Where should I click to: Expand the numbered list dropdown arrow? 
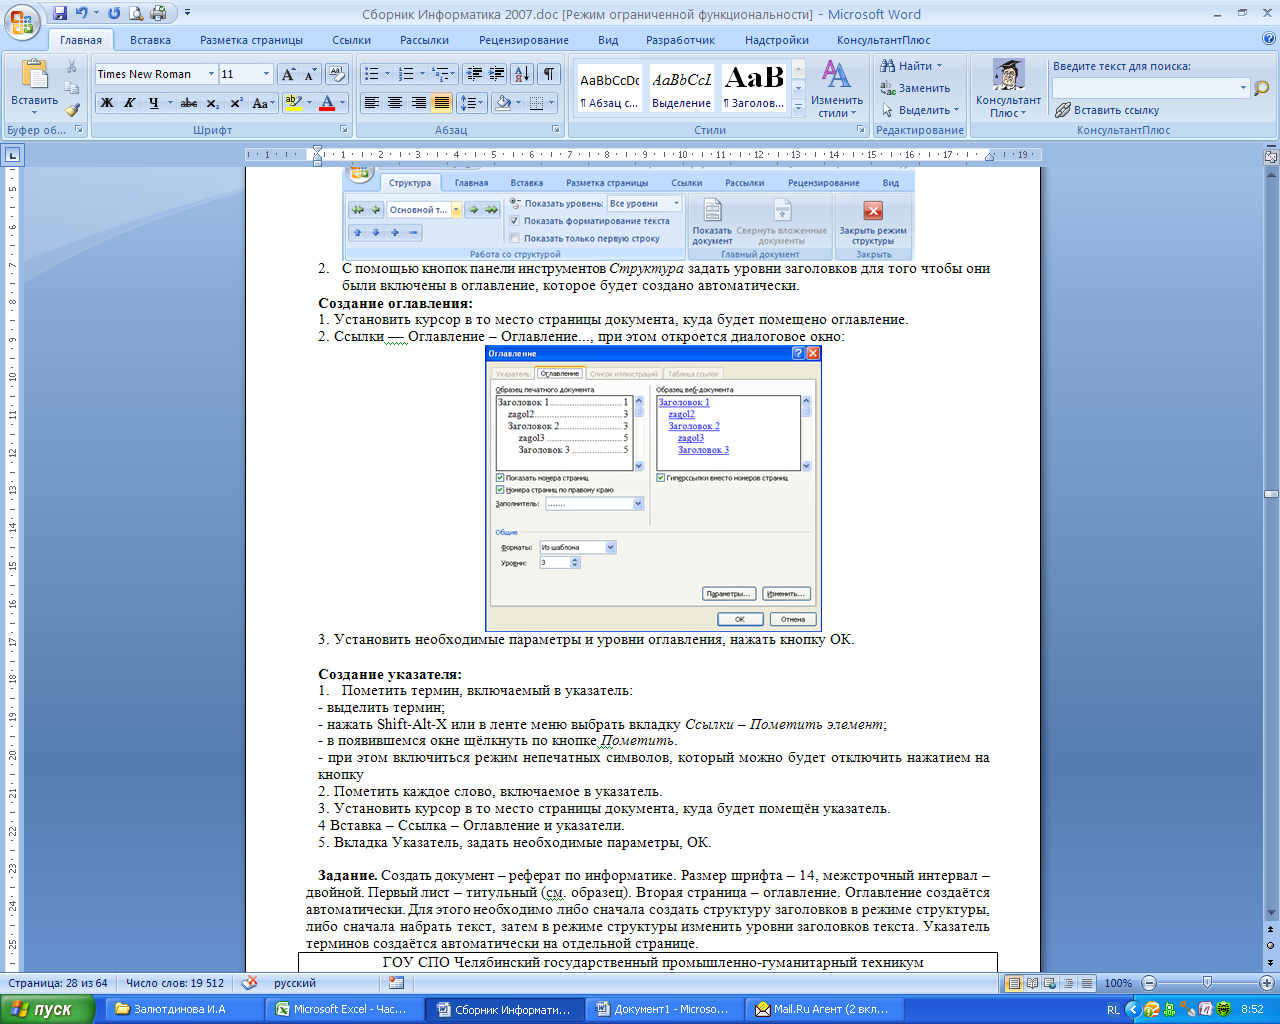click(422, 74)
